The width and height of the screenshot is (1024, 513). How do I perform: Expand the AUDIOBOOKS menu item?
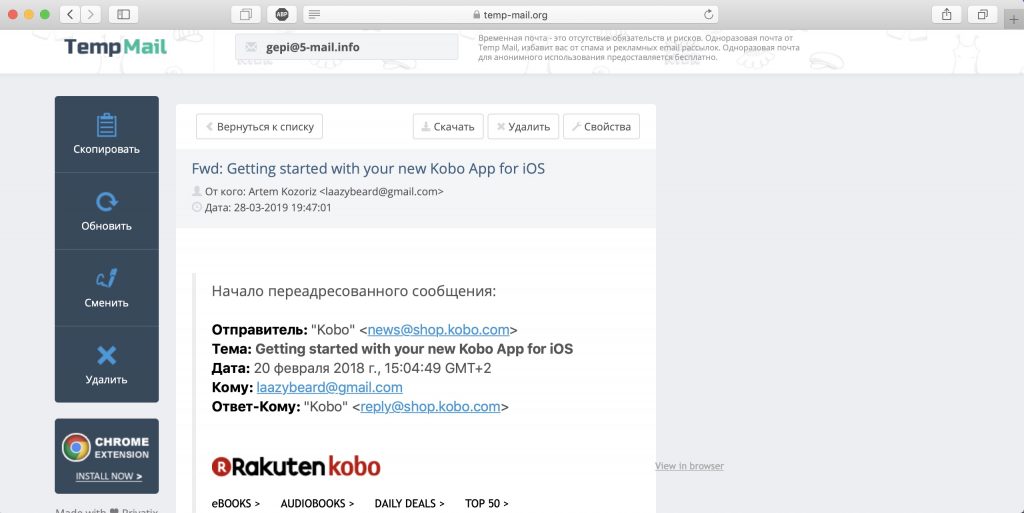point(317,503)
